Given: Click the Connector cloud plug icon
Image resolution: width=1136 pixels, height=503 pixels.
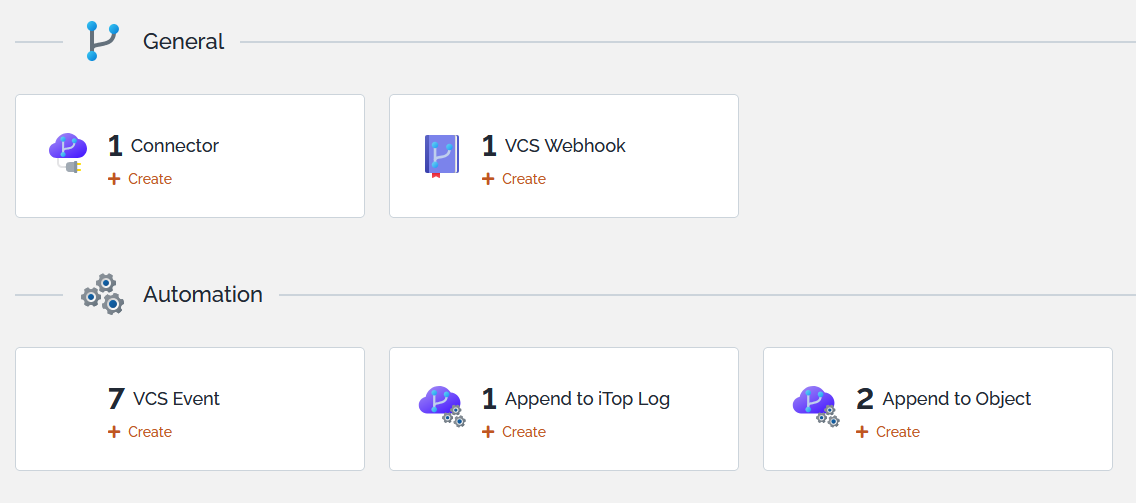Looking at the screenshot, I should point(68,154).
